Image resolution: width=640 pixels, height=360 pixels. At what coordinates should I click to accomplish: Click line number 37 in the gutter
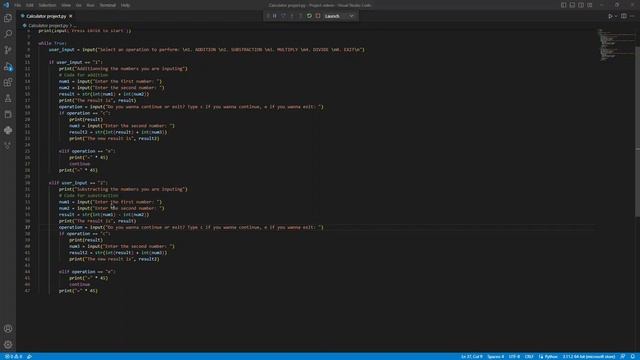27,227
